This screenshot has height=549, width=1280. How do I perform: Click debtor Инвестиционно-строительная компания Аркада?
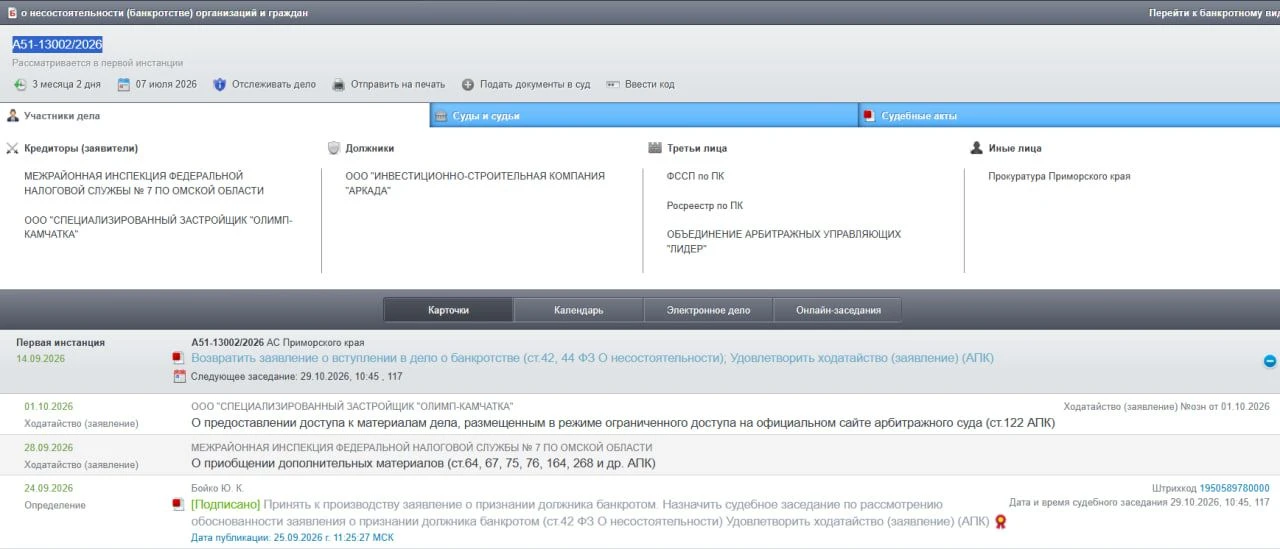pyautogui.click(x=475, y=183)
